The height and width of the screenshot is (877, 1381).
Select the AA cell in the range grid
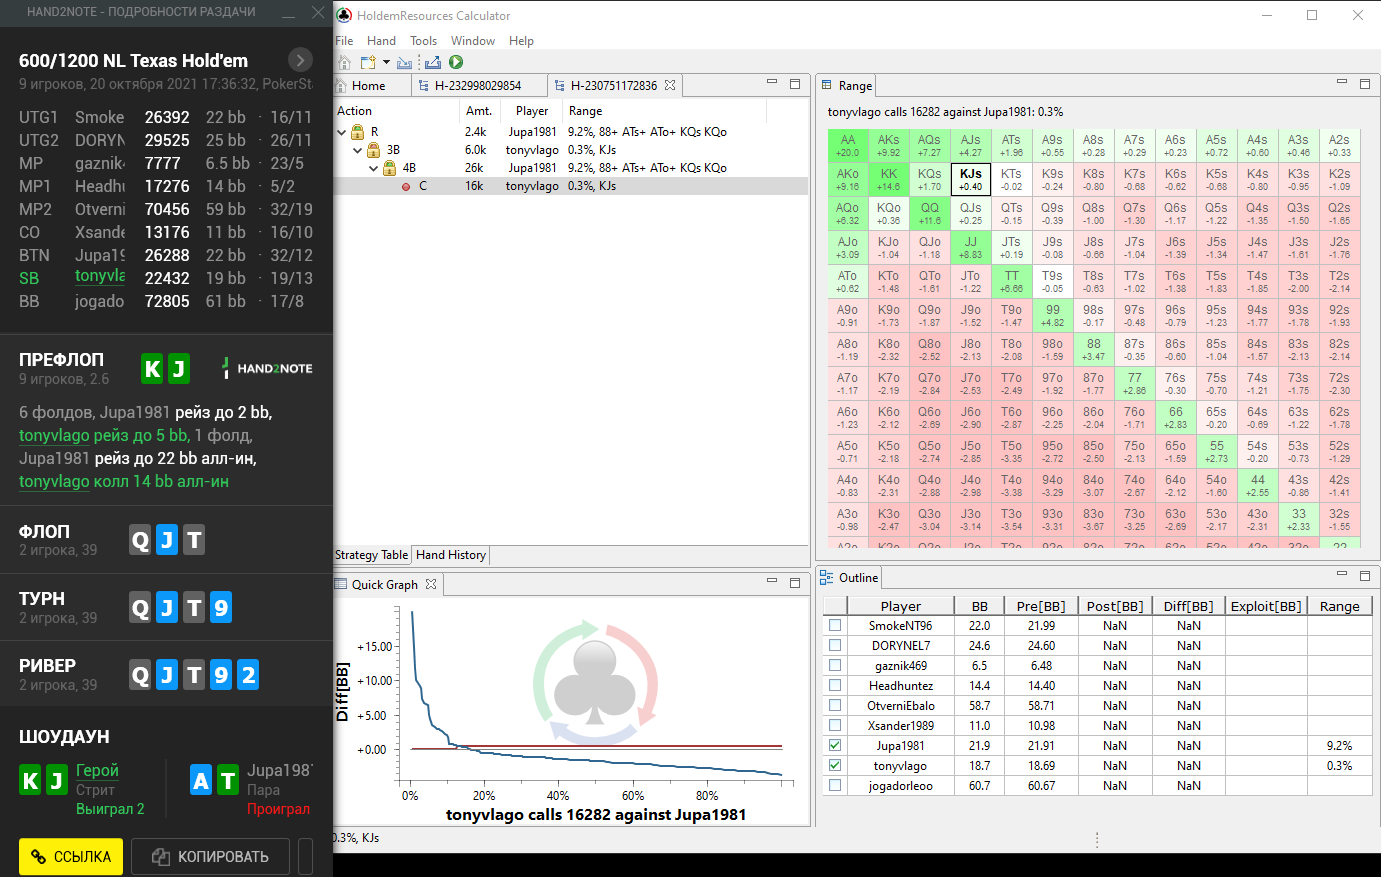coord(848,146)
